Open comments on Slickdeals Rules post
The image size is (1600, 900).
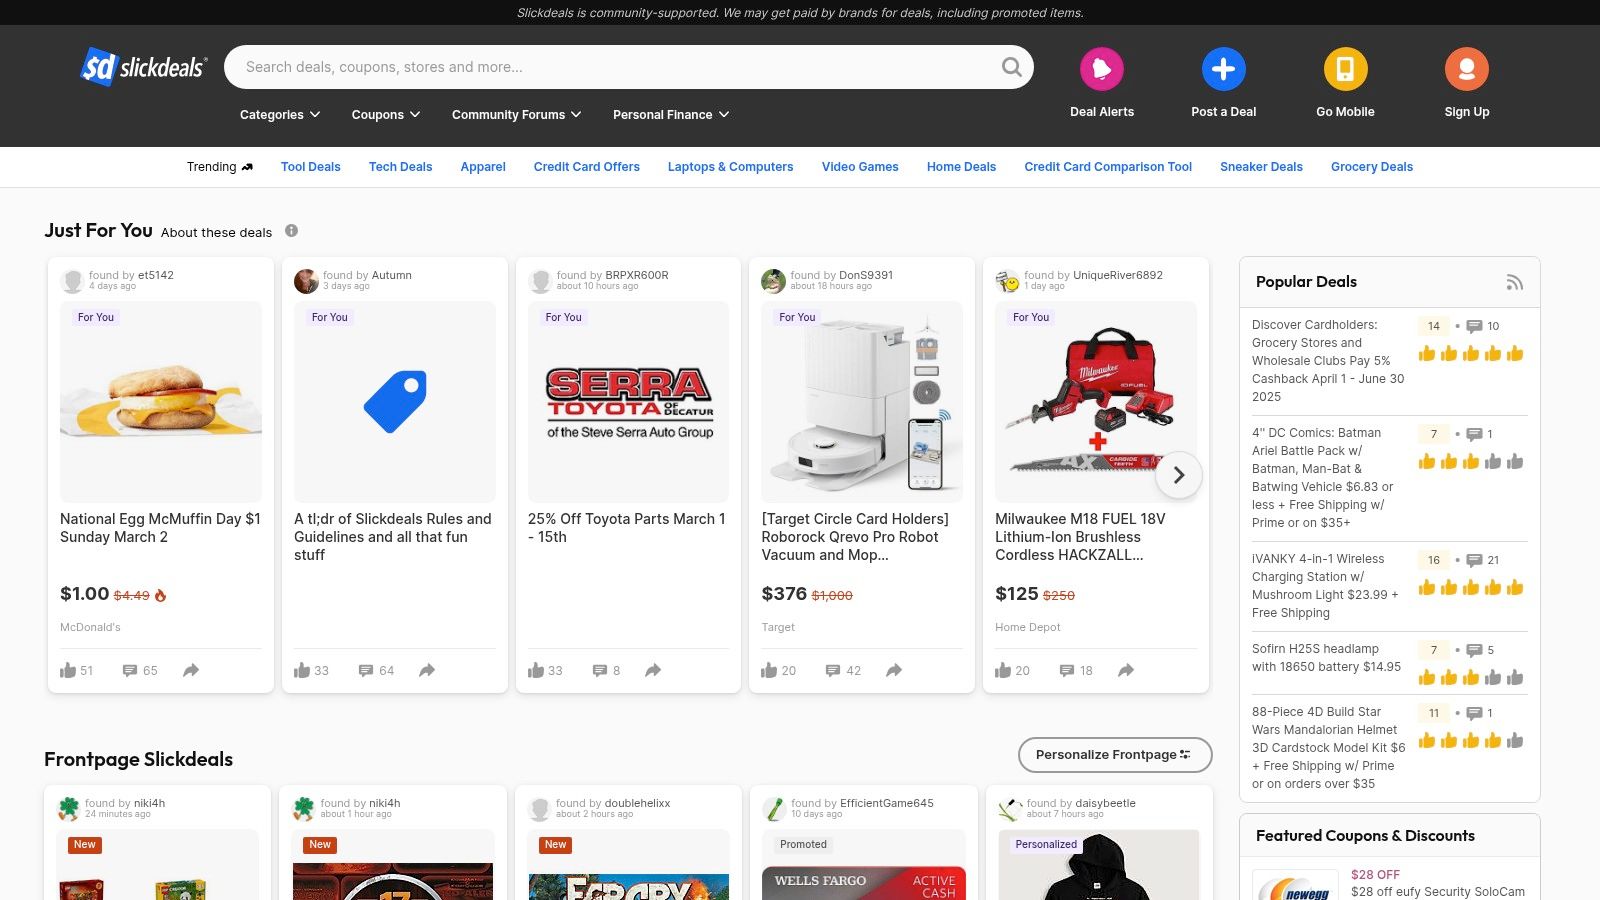(366, 671)
